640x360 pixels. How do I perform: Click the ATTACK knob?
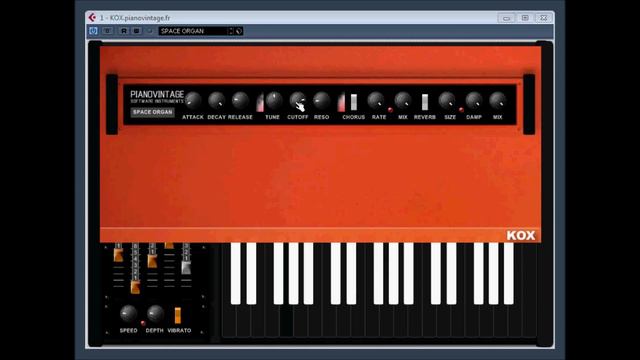click(x=193, y=100)
